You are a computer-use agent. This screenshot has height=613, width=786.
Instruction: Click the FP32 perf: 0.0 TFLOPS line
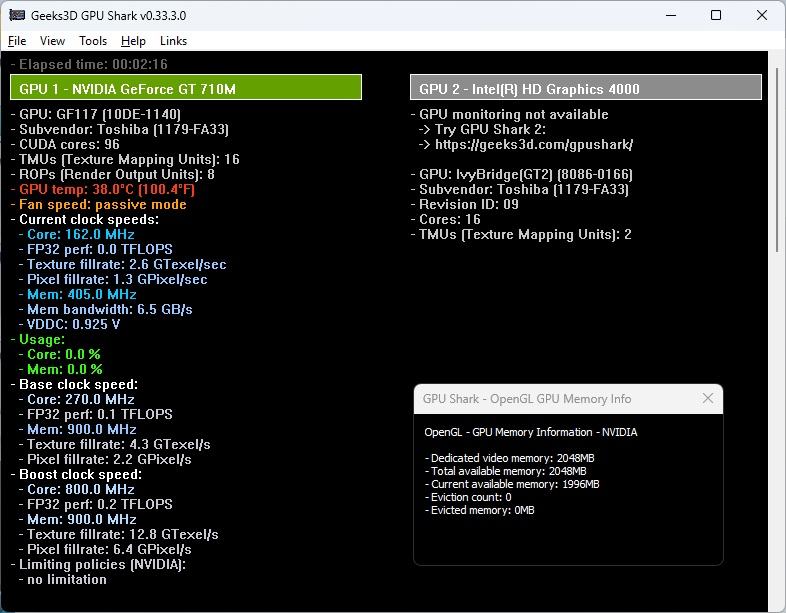(96, 250)
